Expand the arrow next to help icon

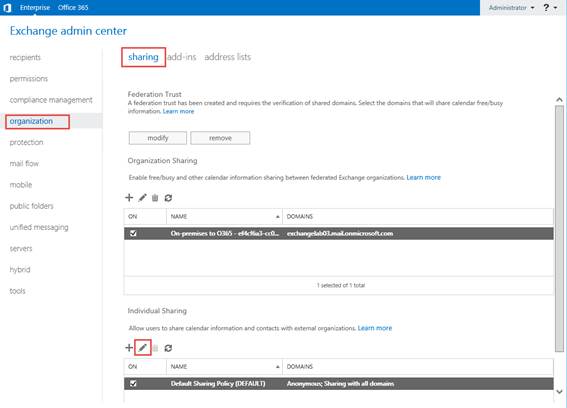(555, 8)
